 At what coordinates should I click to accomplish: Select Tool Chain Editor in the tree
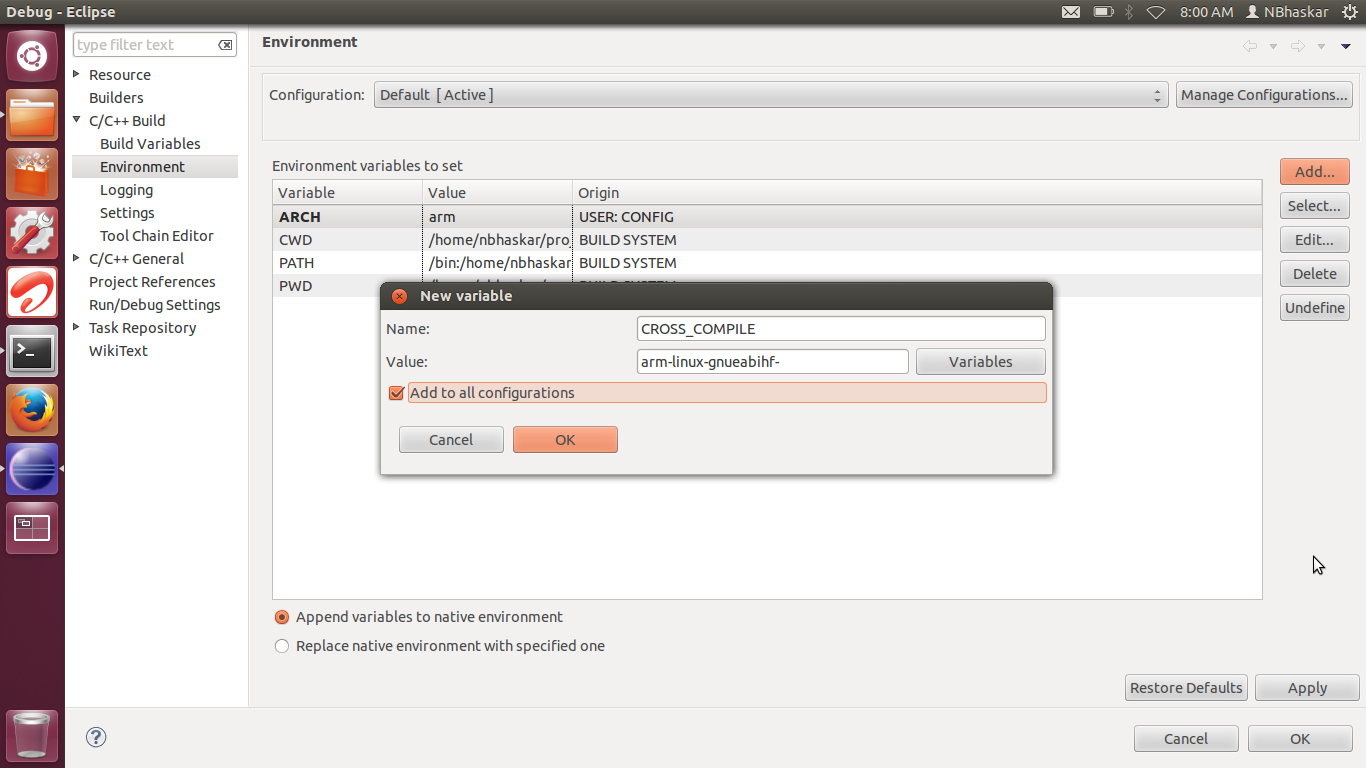[157, 236]
